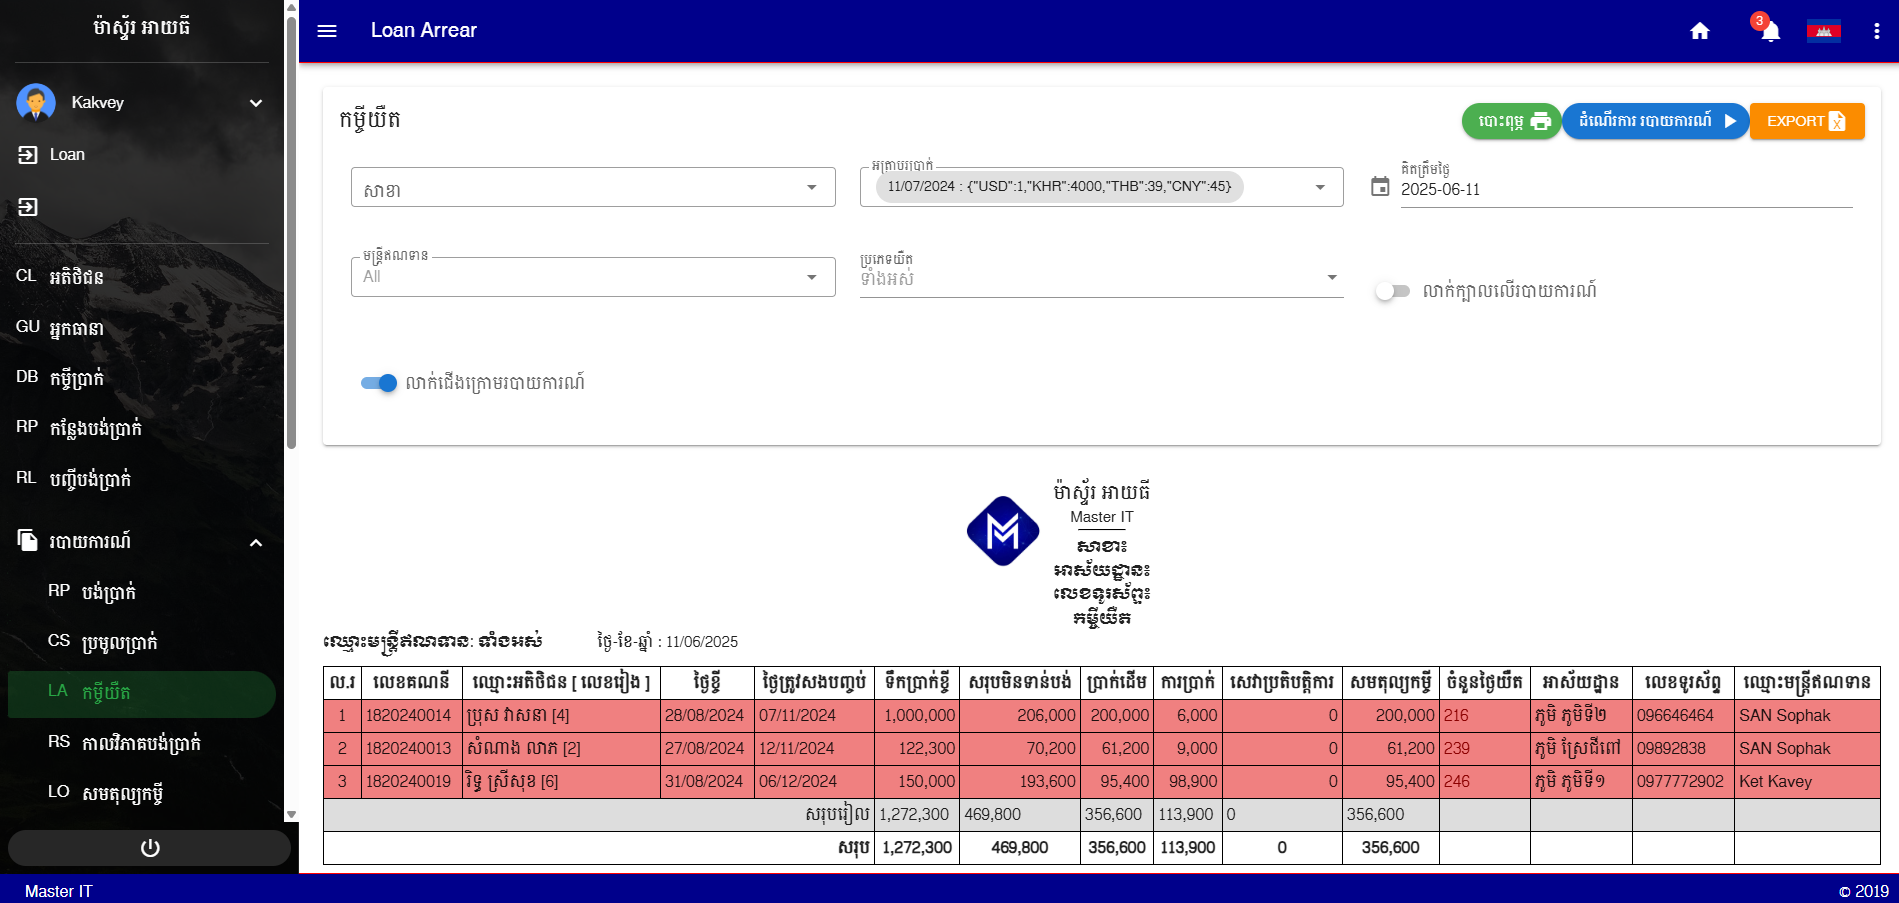
Task: Click the Loan login-arrow icon
Action: 28,155
